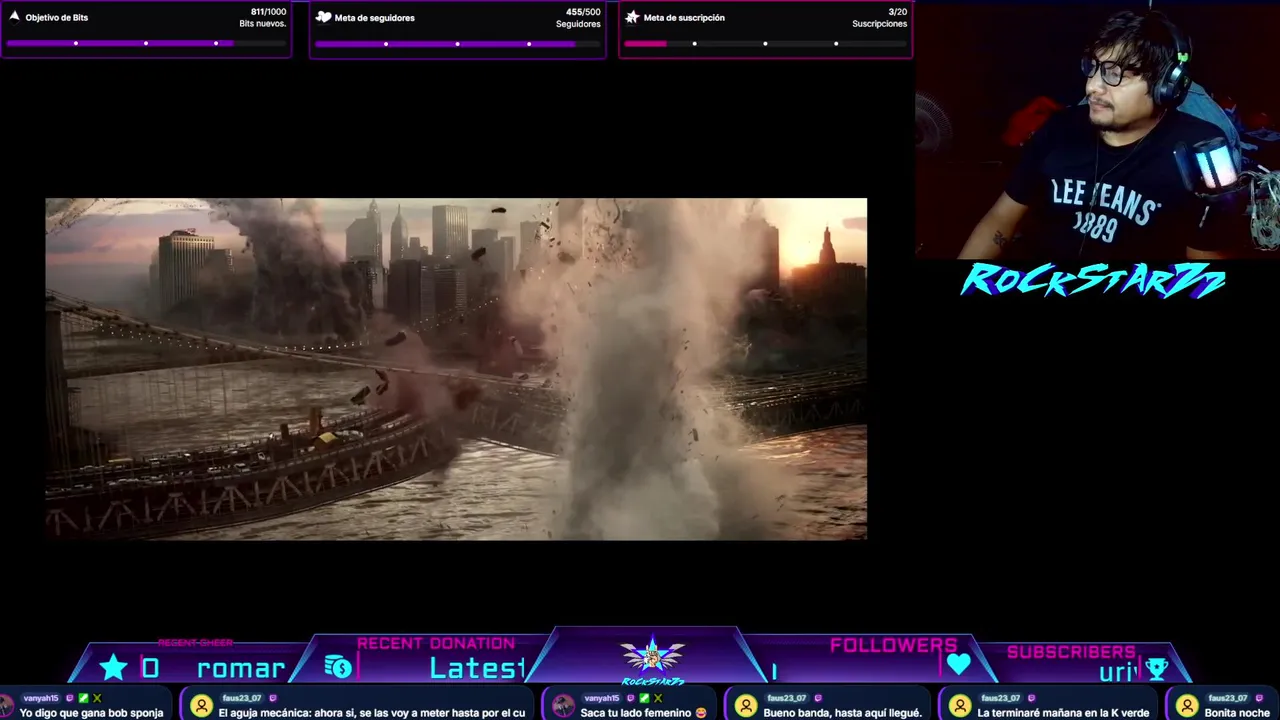Click chat message 'Saca tu lado femenino'
The height and width of the screenshot is (720, 1280).
(643, 713)
